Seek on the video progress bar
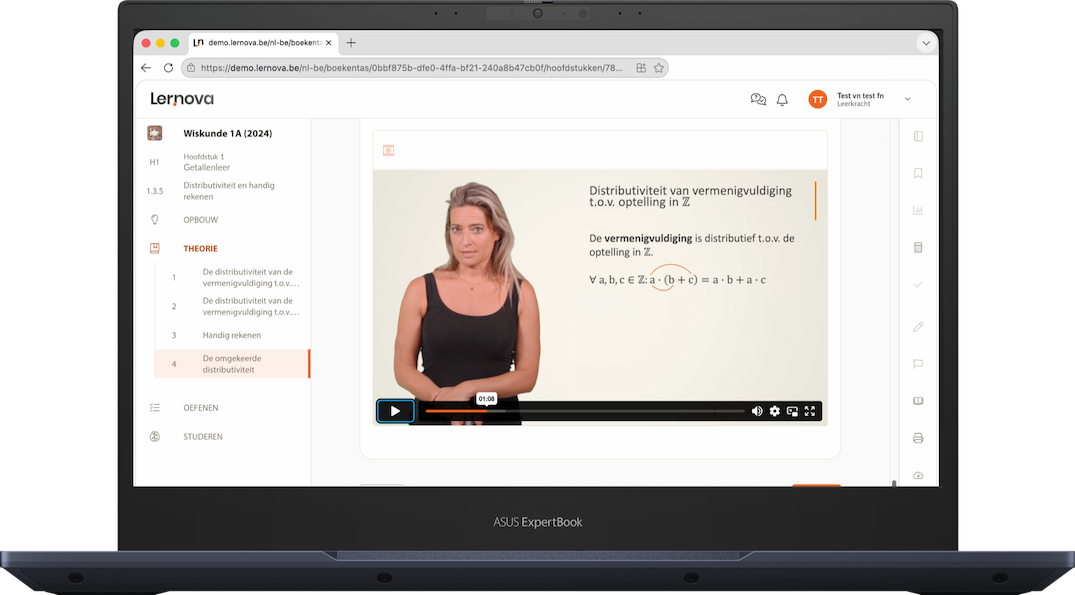This screenshot has width=1075, height=595. pyautogui.click(x=585, y=411)
